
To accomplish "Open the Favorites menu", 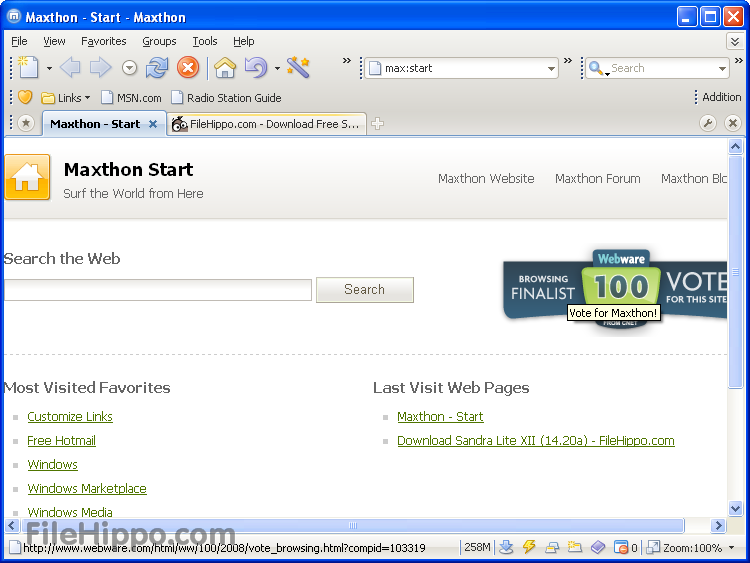I will [x=104, y=42].
